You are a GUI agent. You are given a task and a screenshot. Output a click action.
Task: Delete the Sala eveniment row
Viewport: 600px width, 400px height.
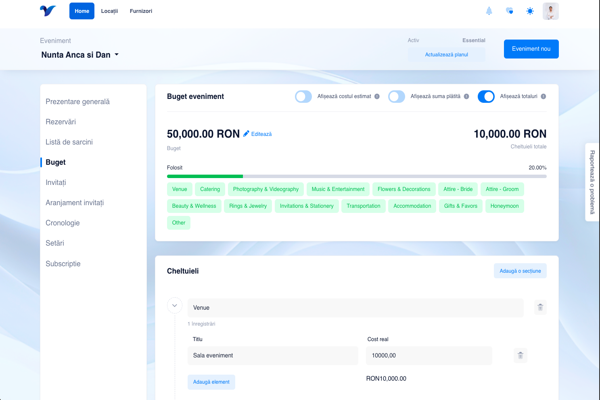520,355
